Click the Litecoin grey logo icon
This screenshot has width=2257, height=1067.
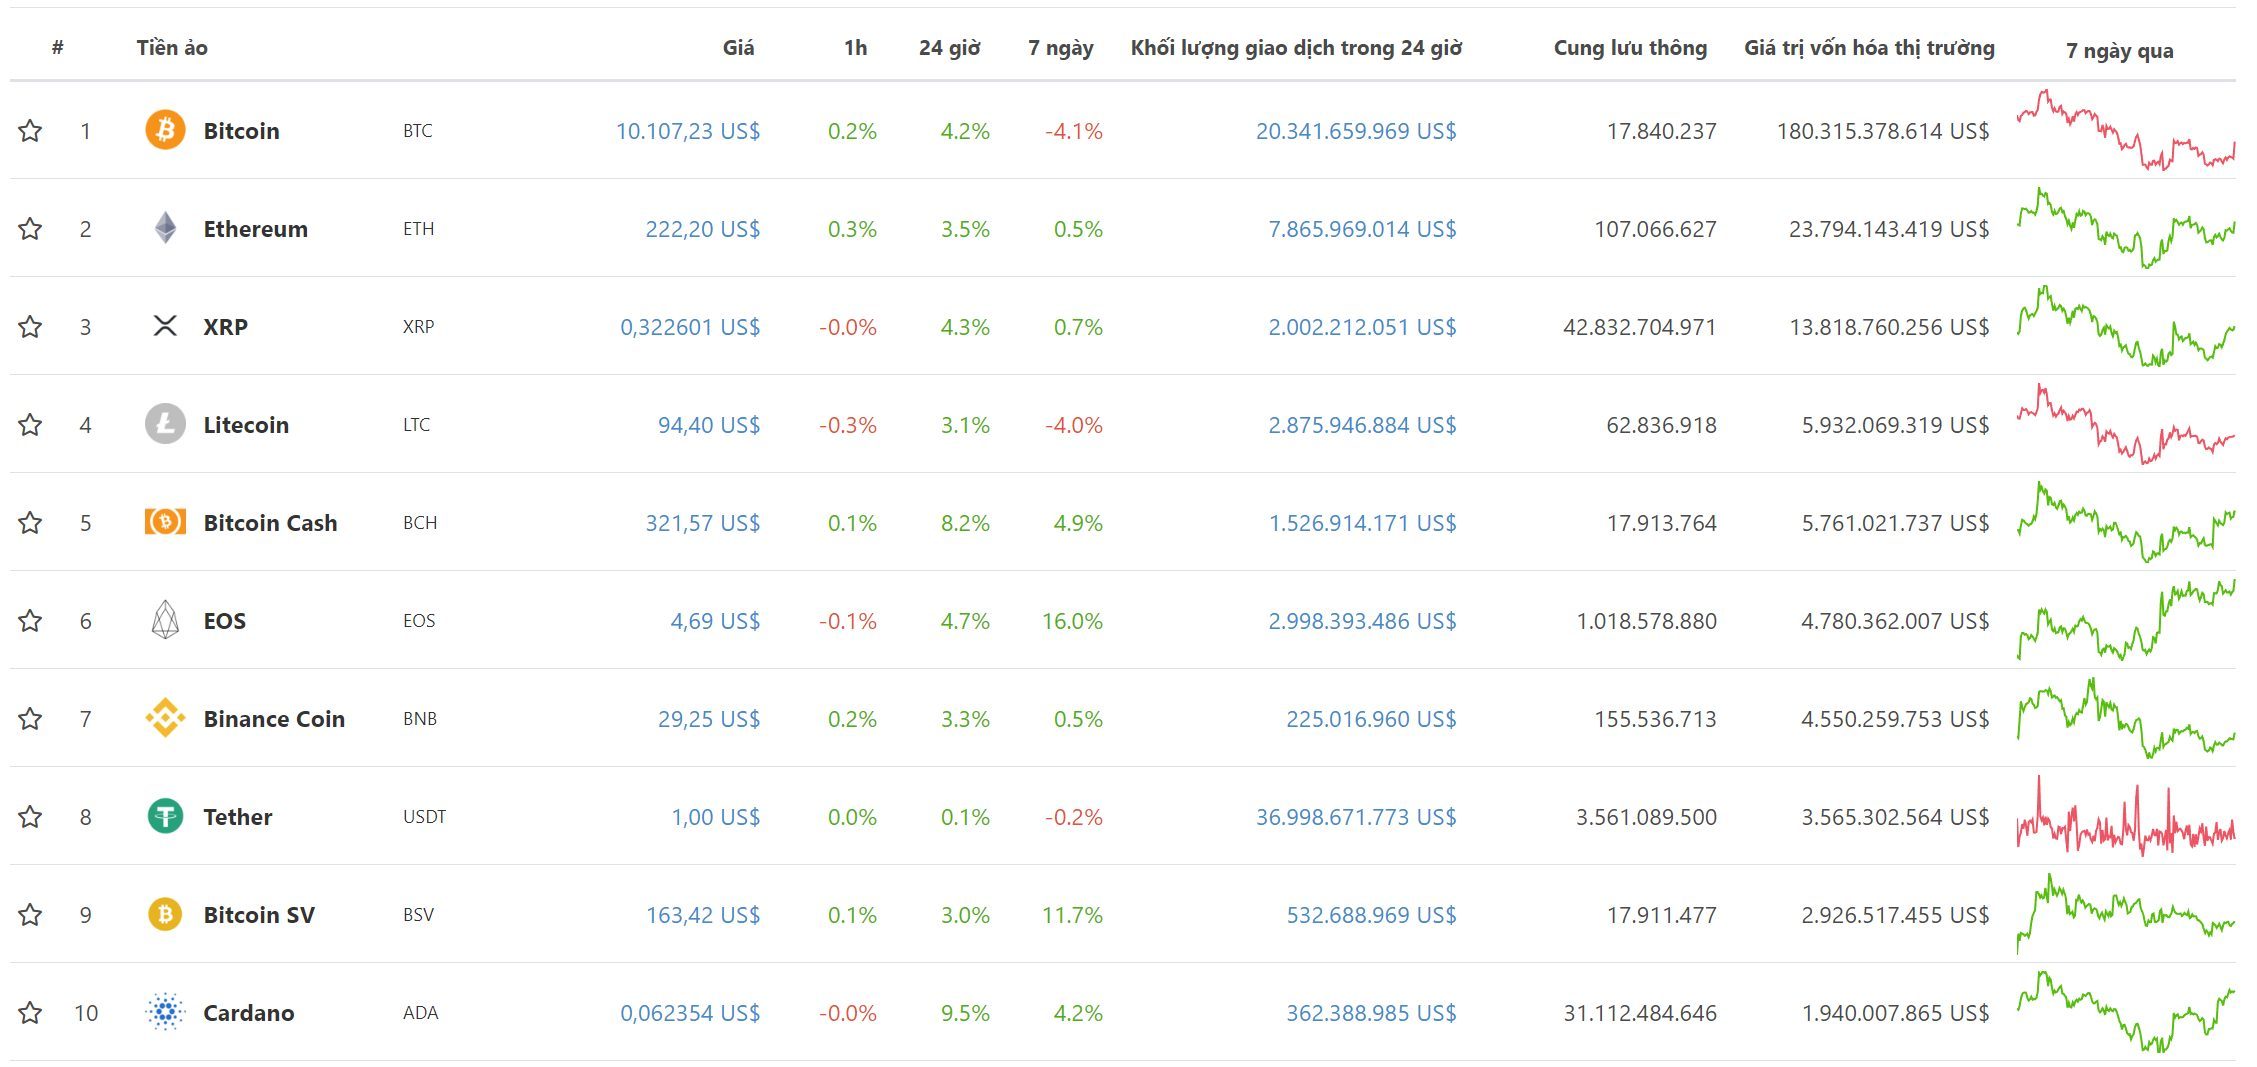tap(165, 424)
